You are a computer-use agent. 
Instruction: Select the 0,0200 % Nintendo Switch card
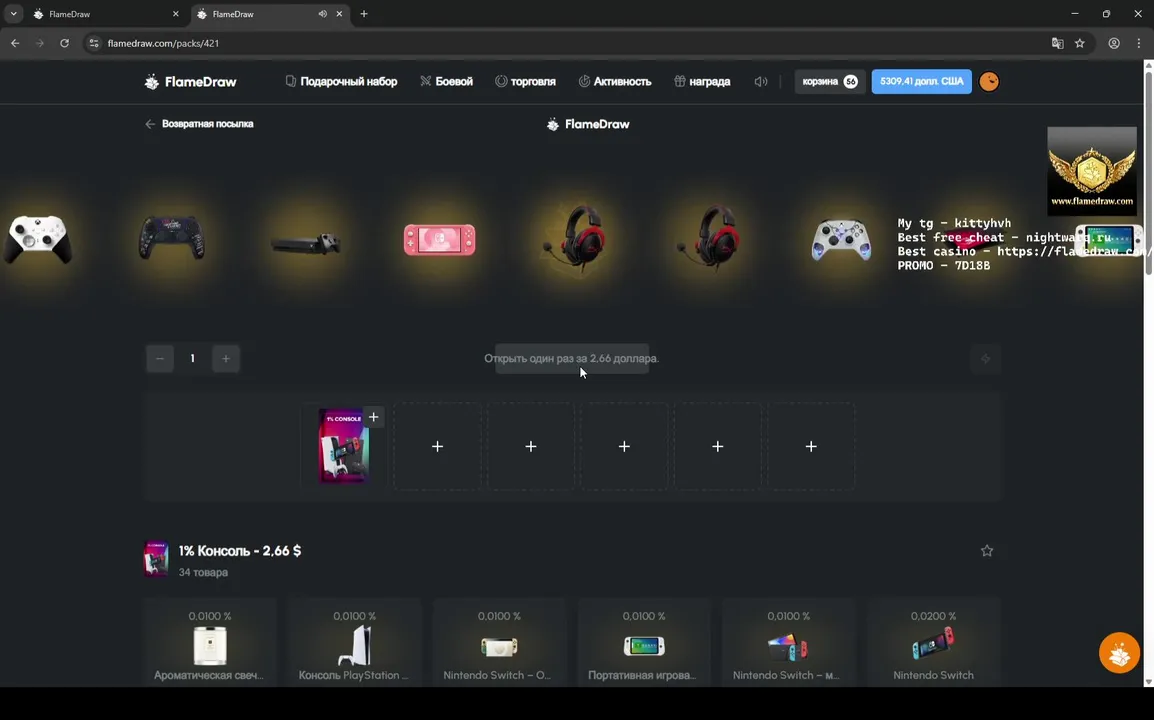point(933,644)
